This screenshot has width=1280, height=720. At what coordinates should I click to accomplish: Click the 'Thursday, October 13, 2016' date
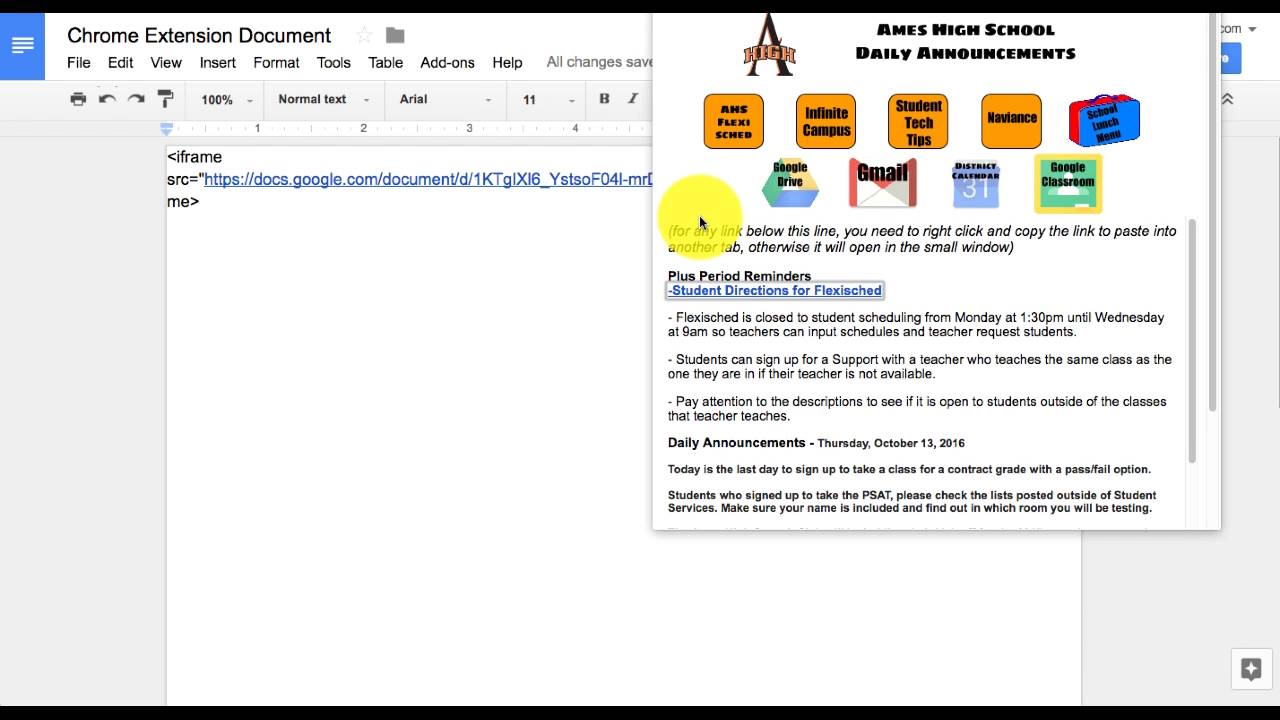pos(891,443)
